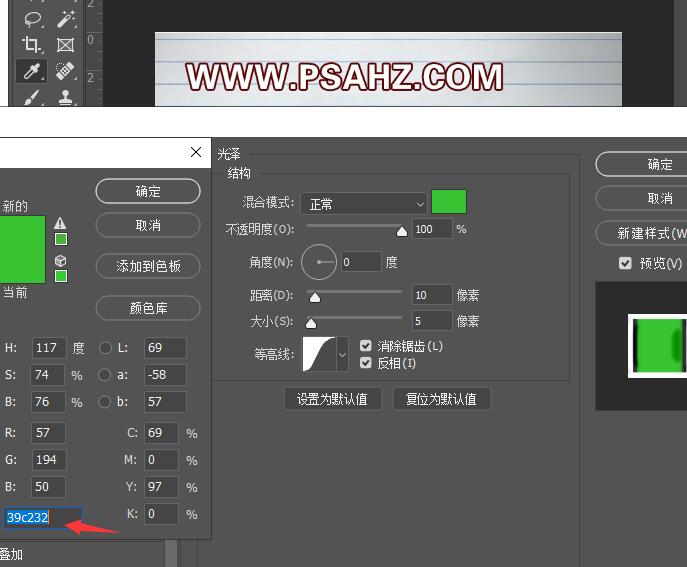The width and height of the screenshot is (687, 567).
Task: Select the L radio button
Action: point(105,348)
